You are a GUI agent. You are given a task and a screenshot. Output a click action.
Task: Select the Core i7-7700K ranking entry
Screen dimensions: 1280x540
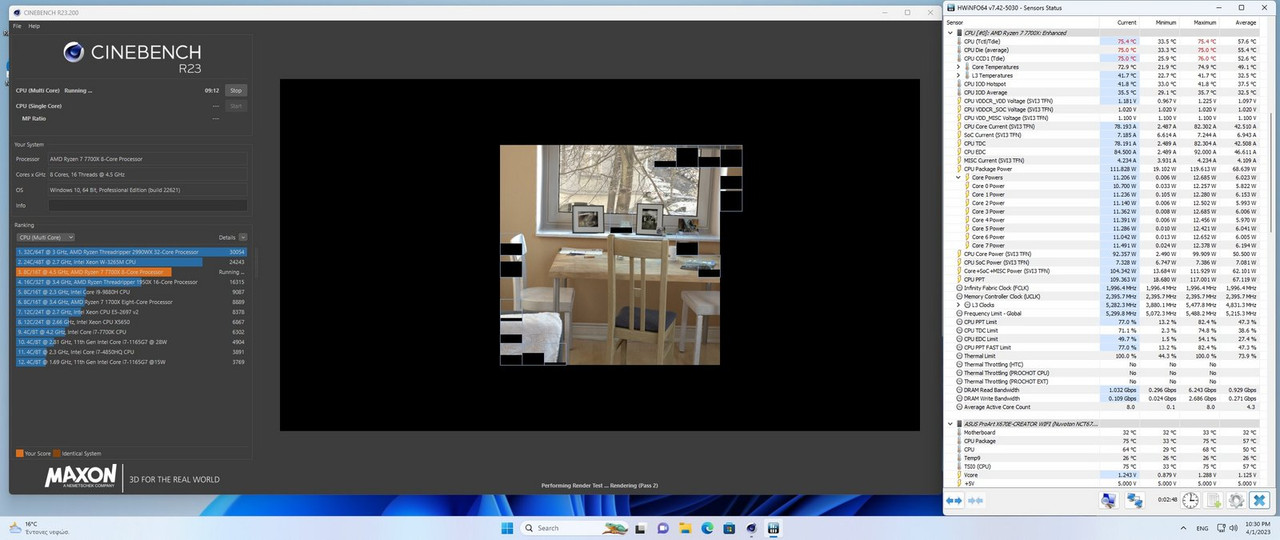click(131, 332)
